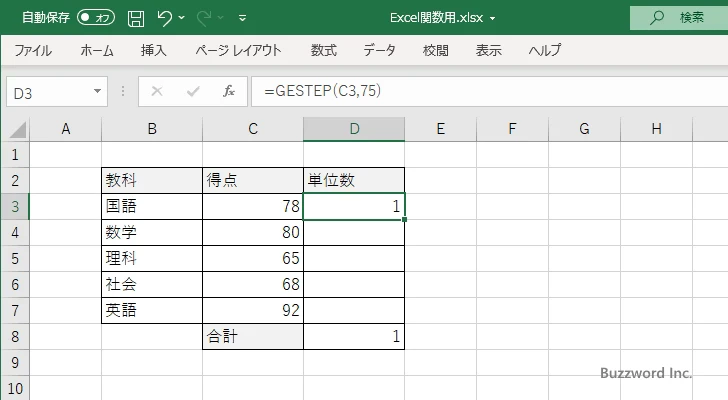728x400 pixels.
Task: Select column G header
Action: (584, 129)
